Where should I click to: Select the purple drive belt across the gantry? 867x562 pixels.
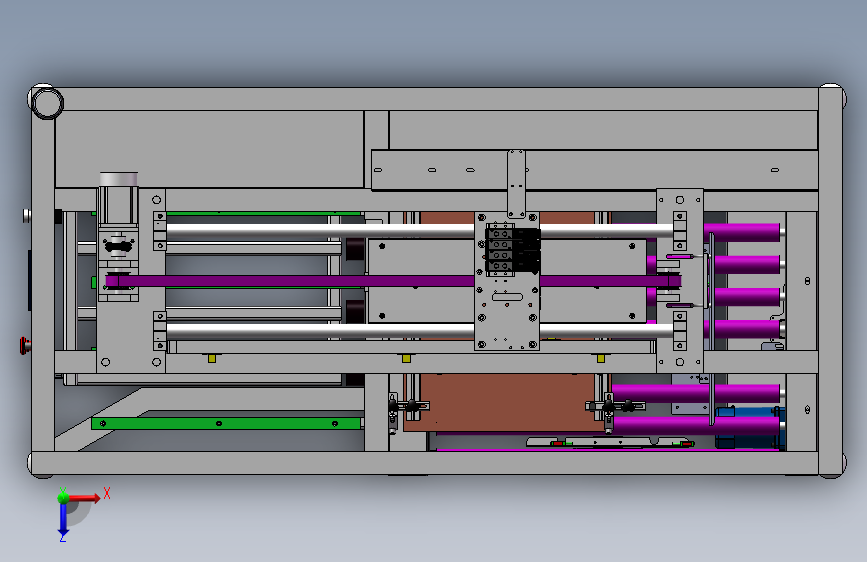tap(393, 281)
